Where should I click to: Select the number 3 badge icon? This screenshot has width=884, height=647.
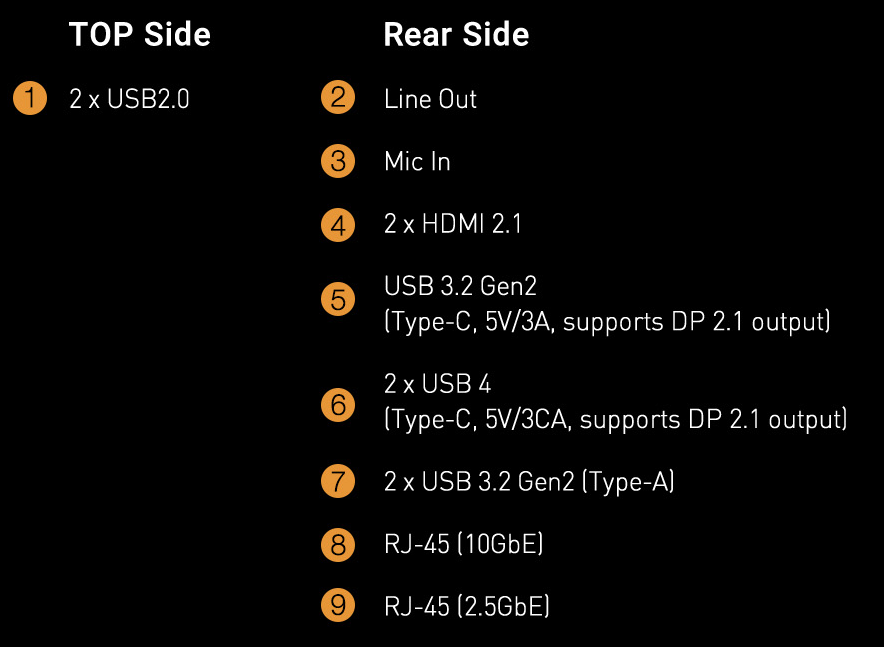click(338, 162)
